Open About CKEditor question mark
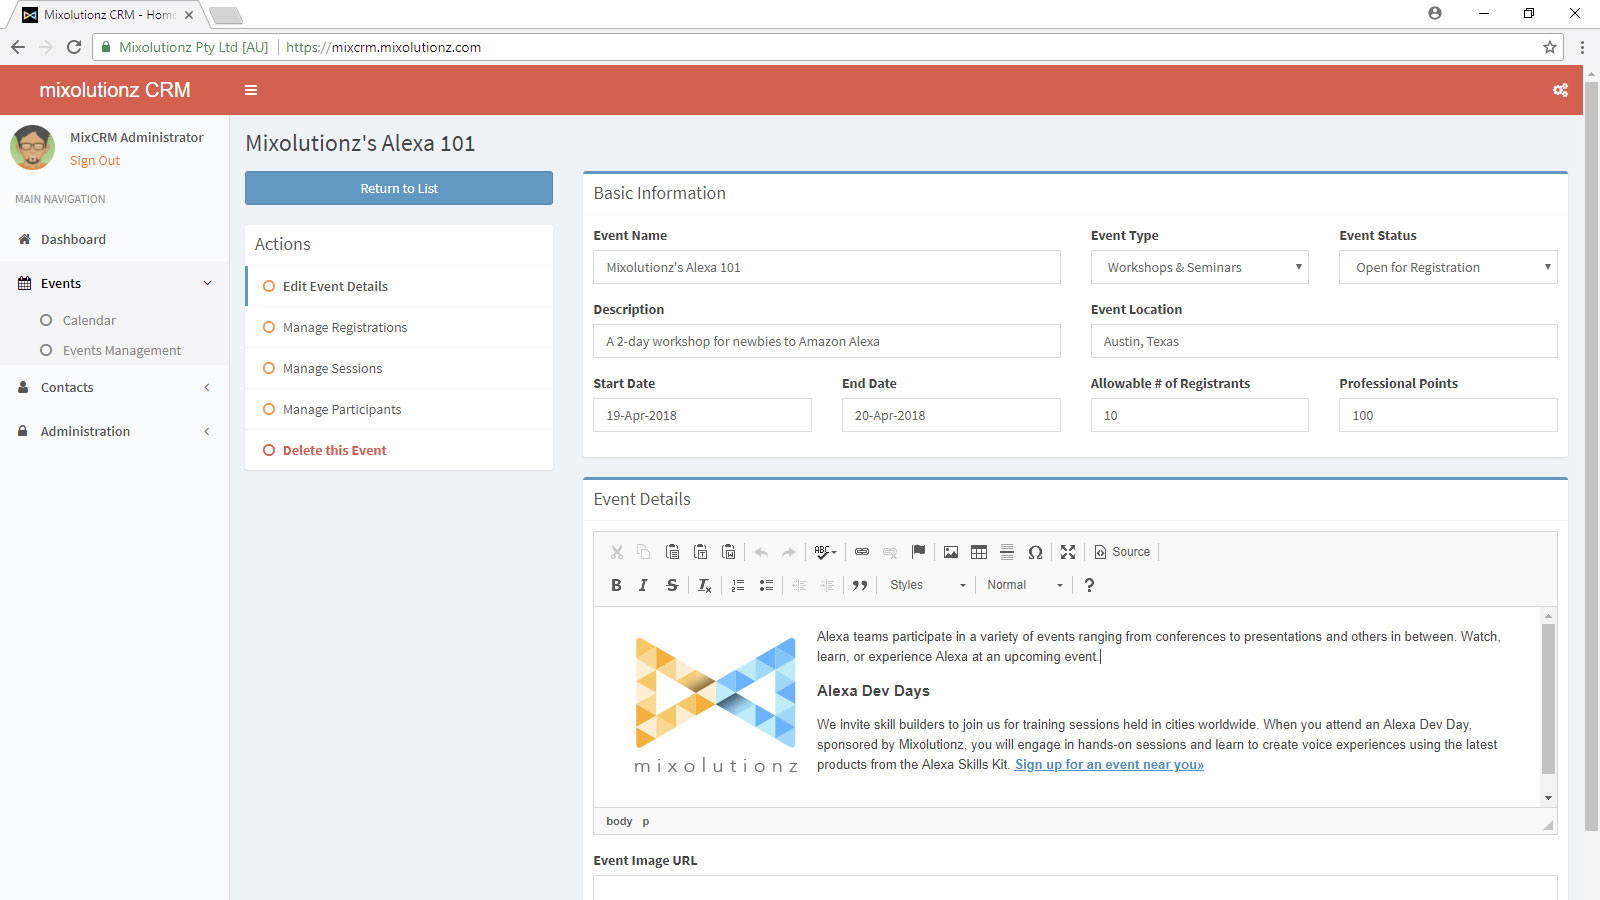Viewport: 1600px width, 900px height. click(1089, 585)
